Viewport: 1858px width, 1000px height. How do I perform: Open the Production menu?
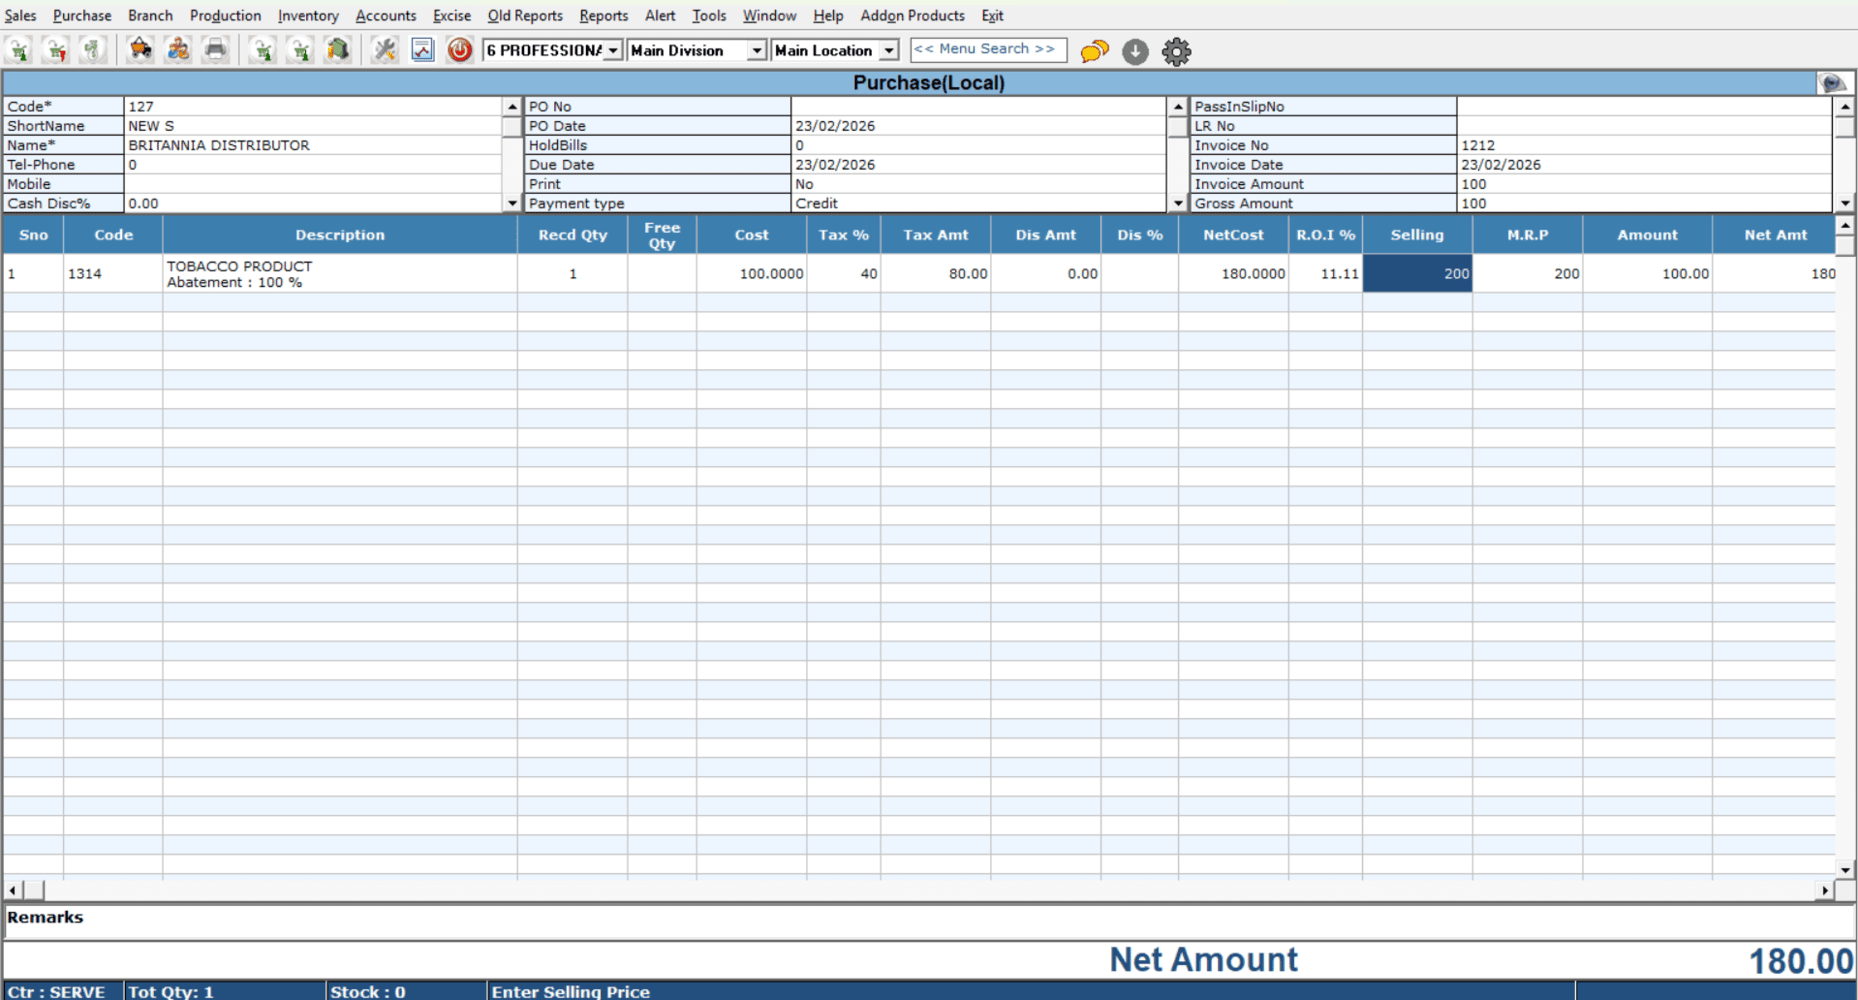(225, 15)
